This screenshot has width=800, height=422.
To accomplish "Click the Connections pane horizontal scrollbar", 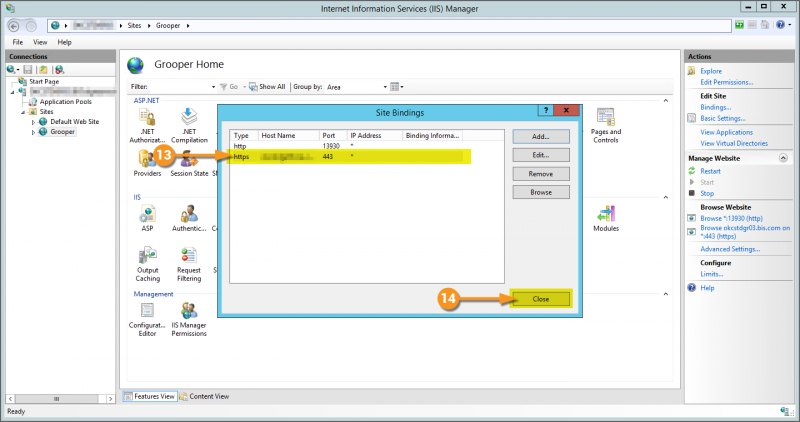I will pyautogui.click(x=60, y=399).
